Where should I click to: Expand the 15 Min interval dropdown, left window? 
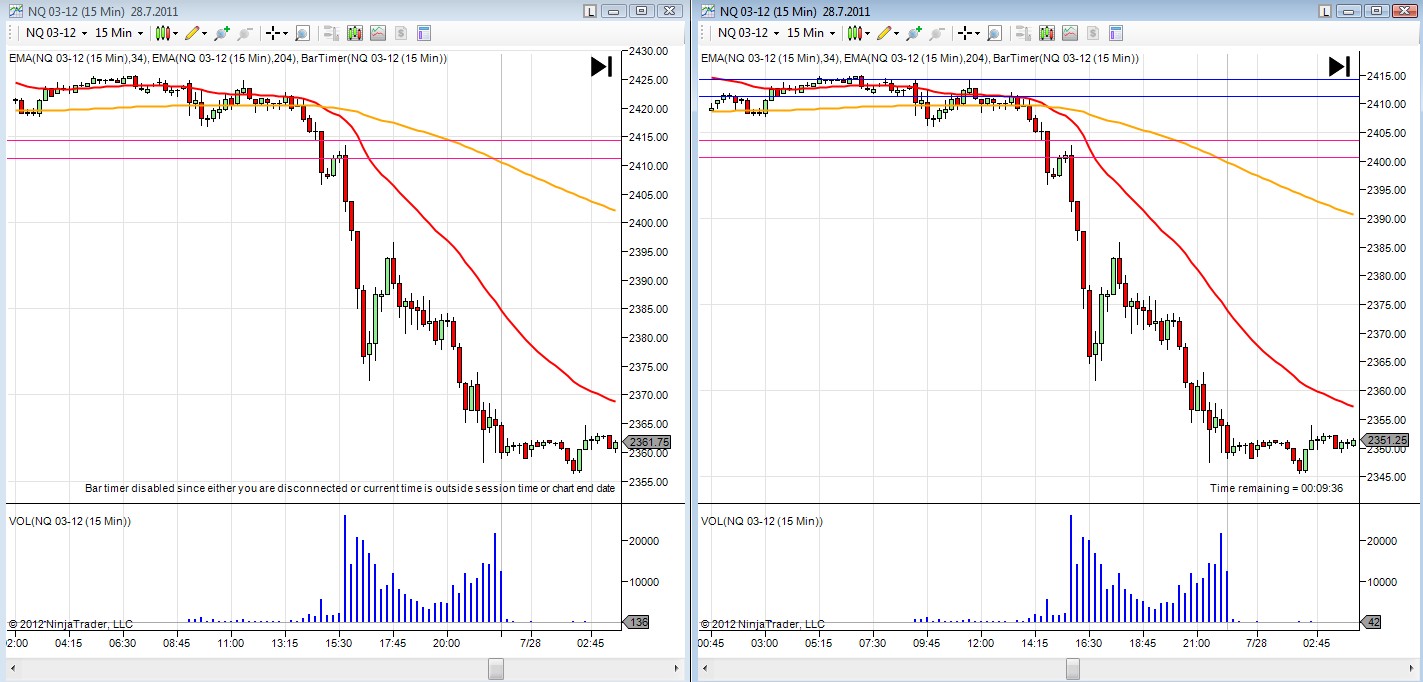(140, 33)
